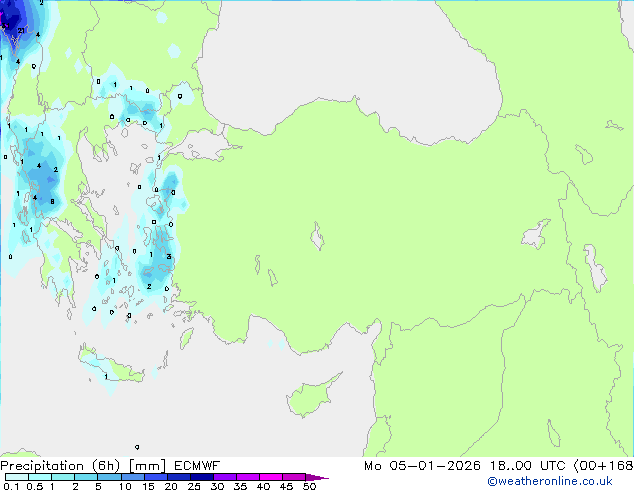Select the 30–35 mm purple legend box

[224, 477]
